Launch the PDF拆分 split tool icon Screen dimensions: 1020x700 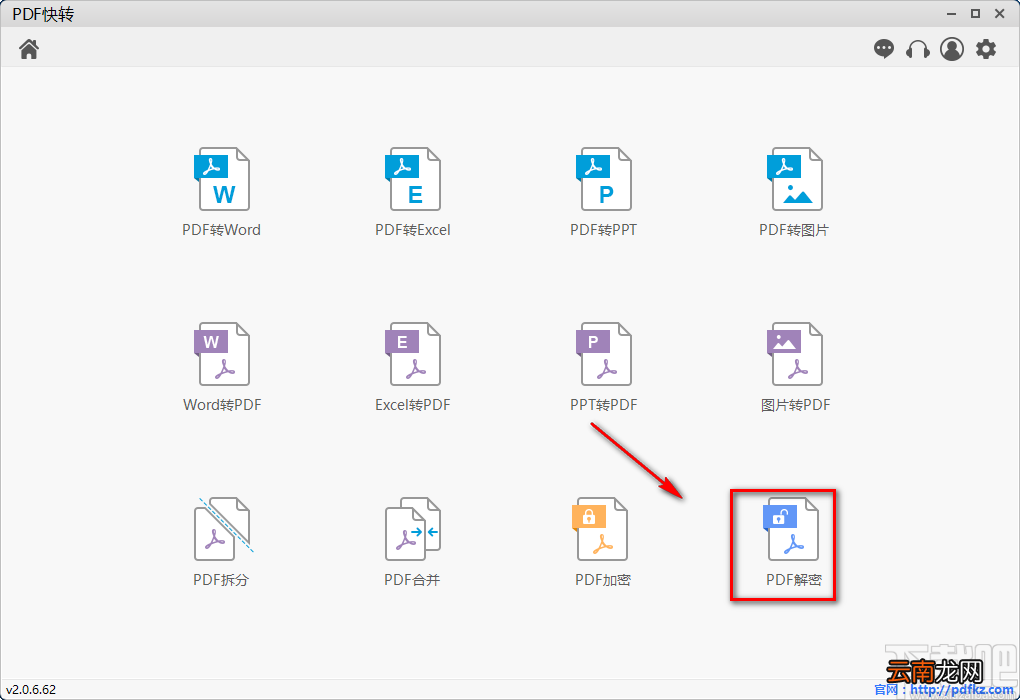pyautogui.click(x=223, y=529)
